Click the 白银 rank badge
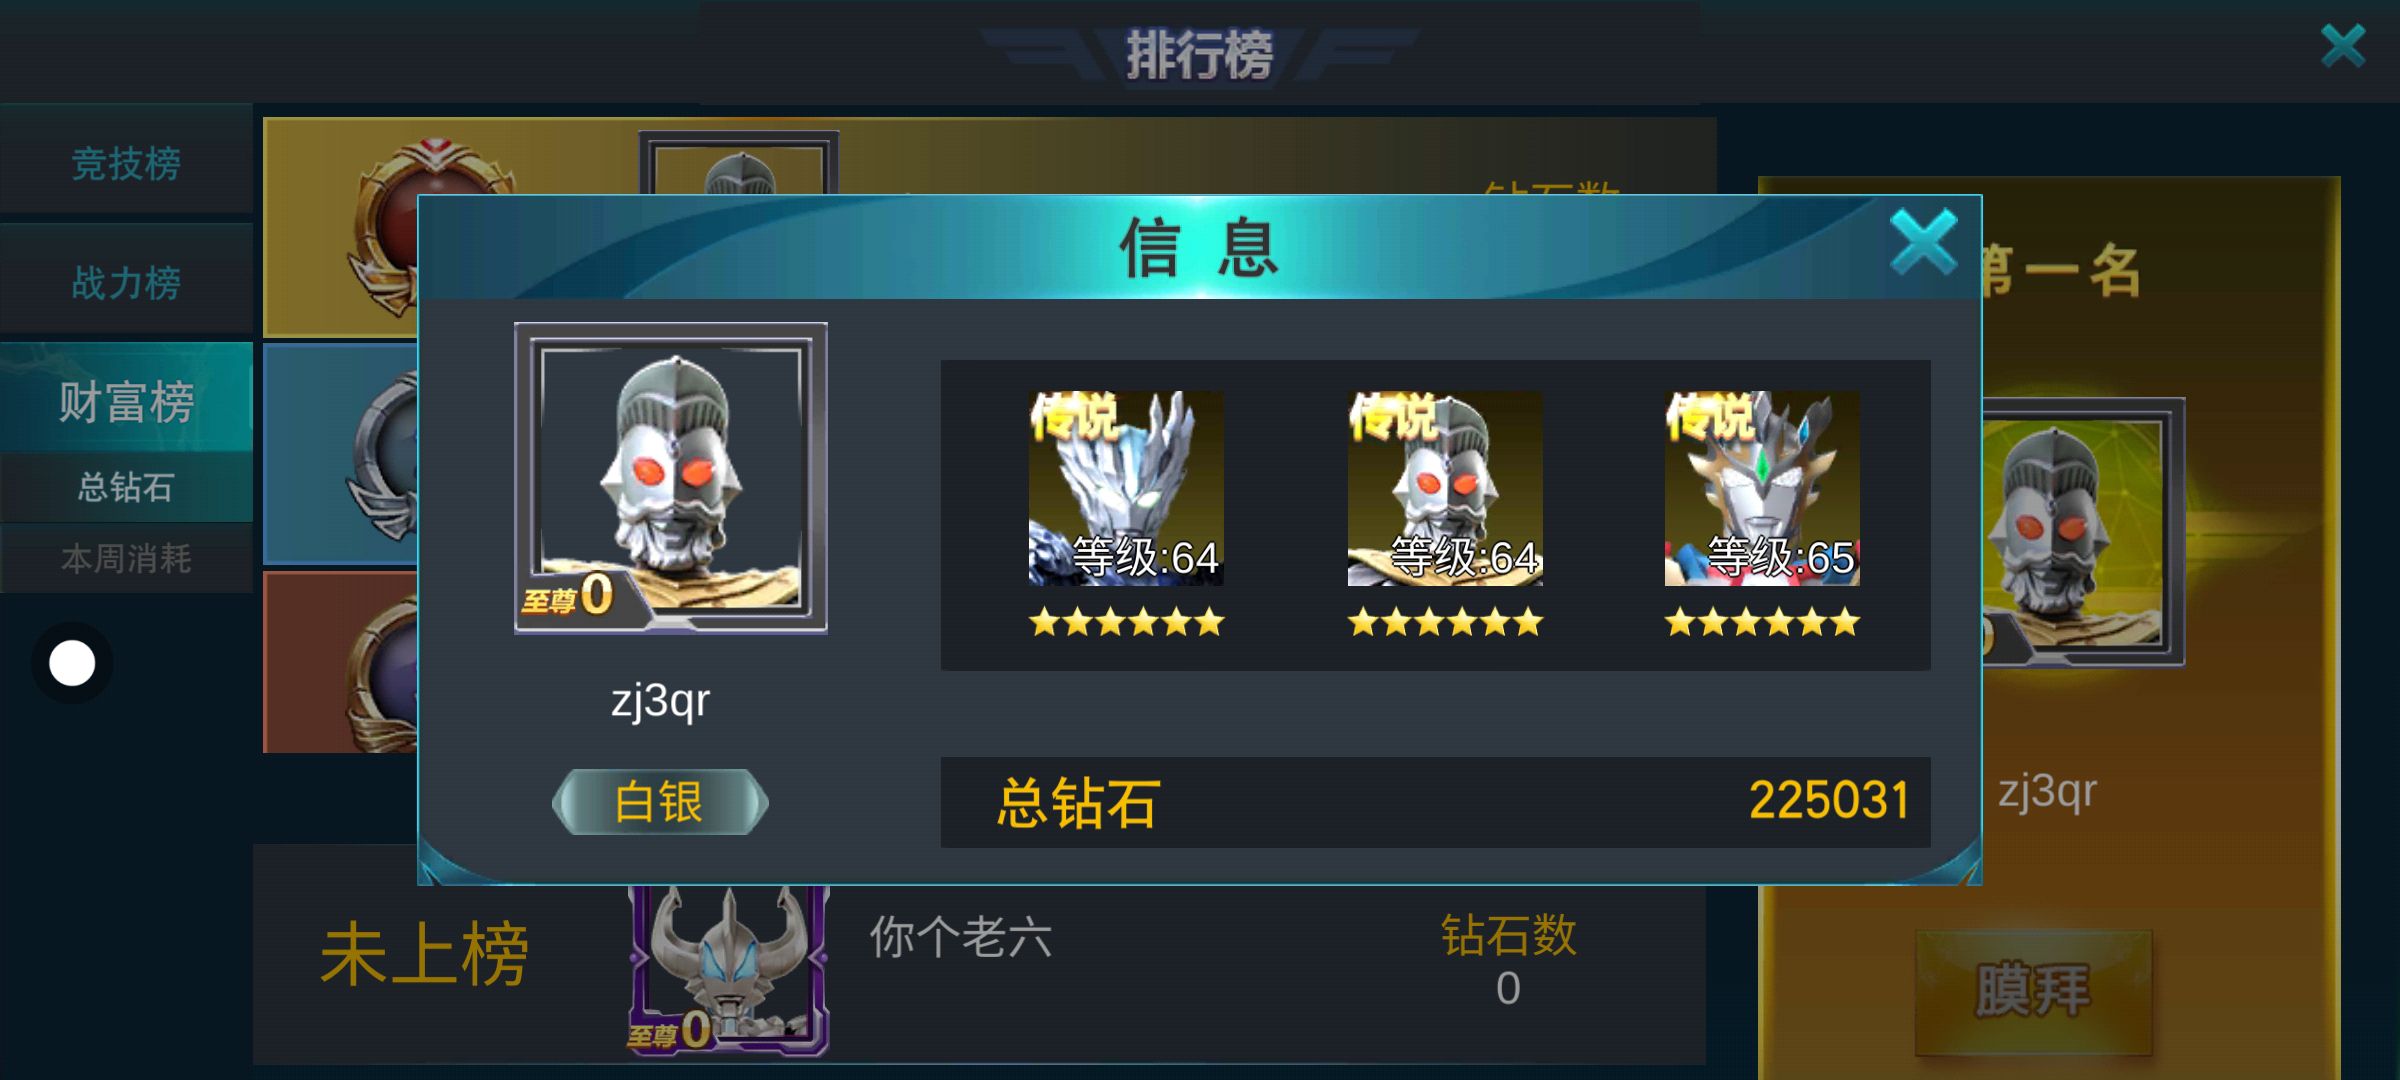This screenshot has height=1080, width=2400. click(x=660, y=802)
